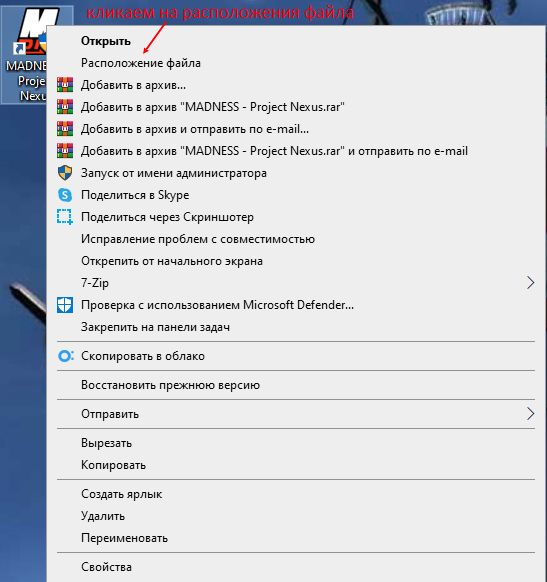The image size is (547, 582).
Task: Choose 'Открыть' from the context menu
Action: (296, 41)
